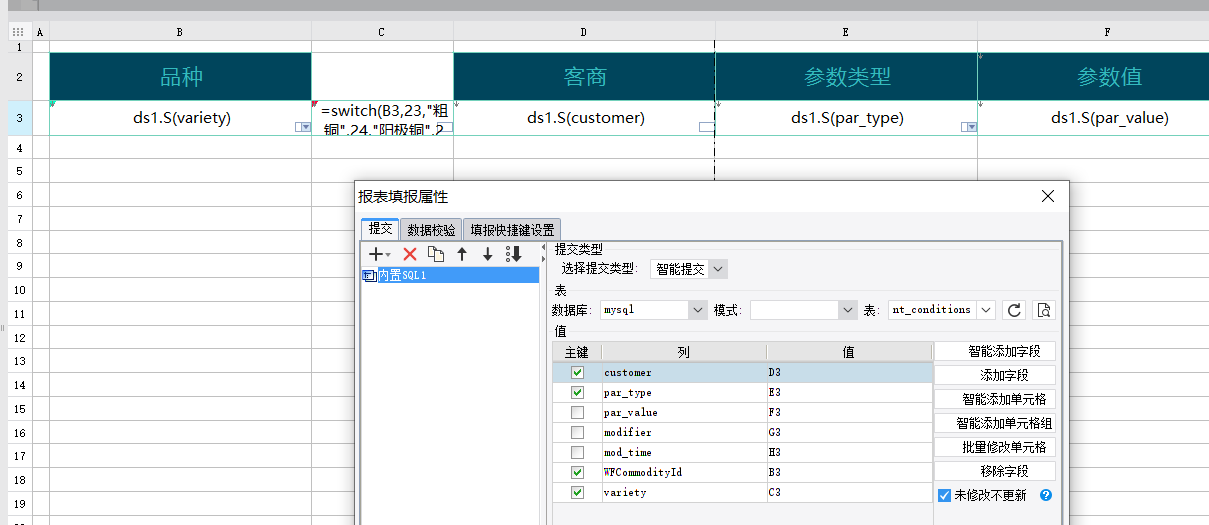The height and width of the screenshot is (525, 1209).
Task: Move submit item down with down arrow
Action: click(488, 254)
